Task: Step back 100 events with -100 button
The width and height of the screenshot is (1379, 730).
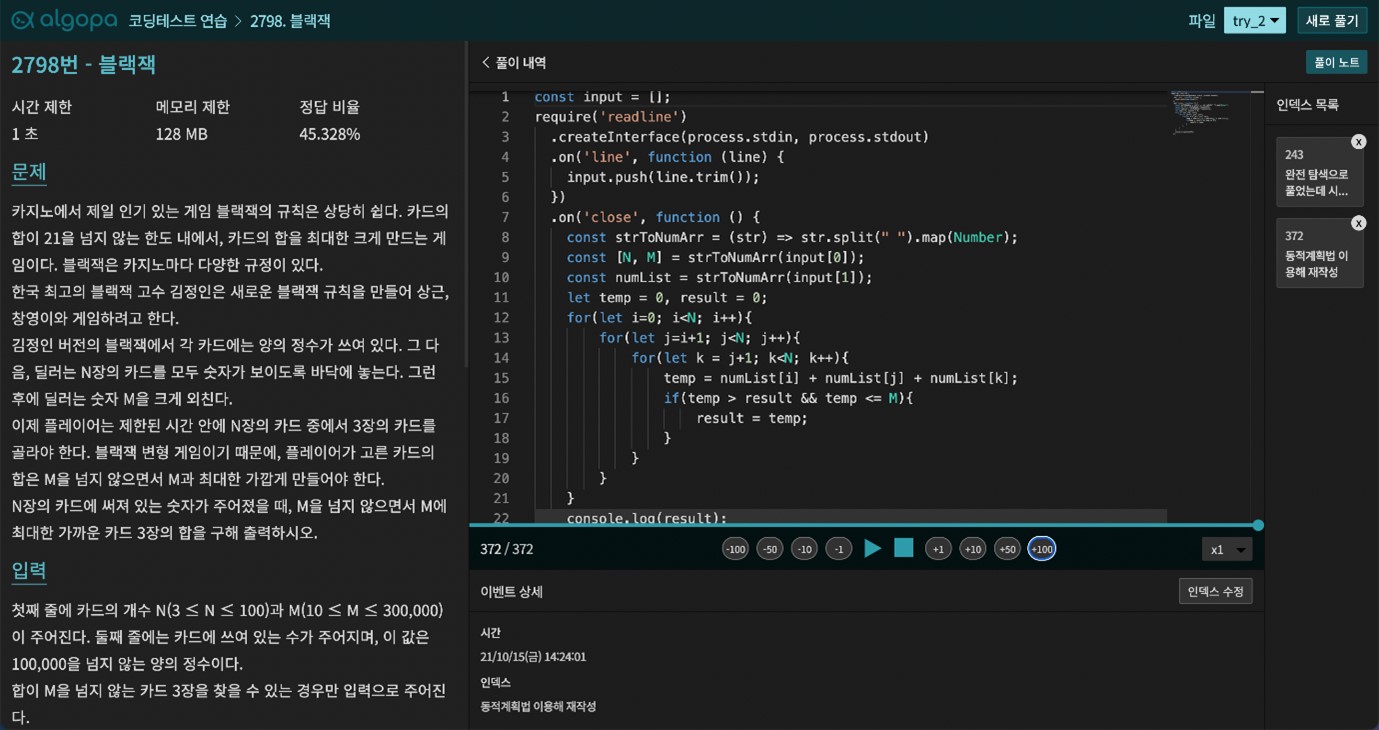Action: [x=735, y=549]
